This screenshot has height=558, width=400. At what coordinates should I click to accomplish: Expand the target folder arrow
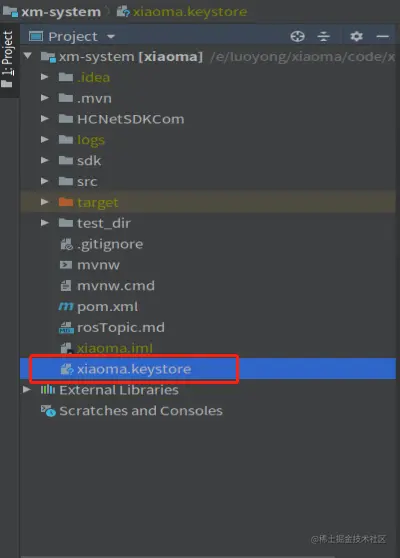click(44, 202)
